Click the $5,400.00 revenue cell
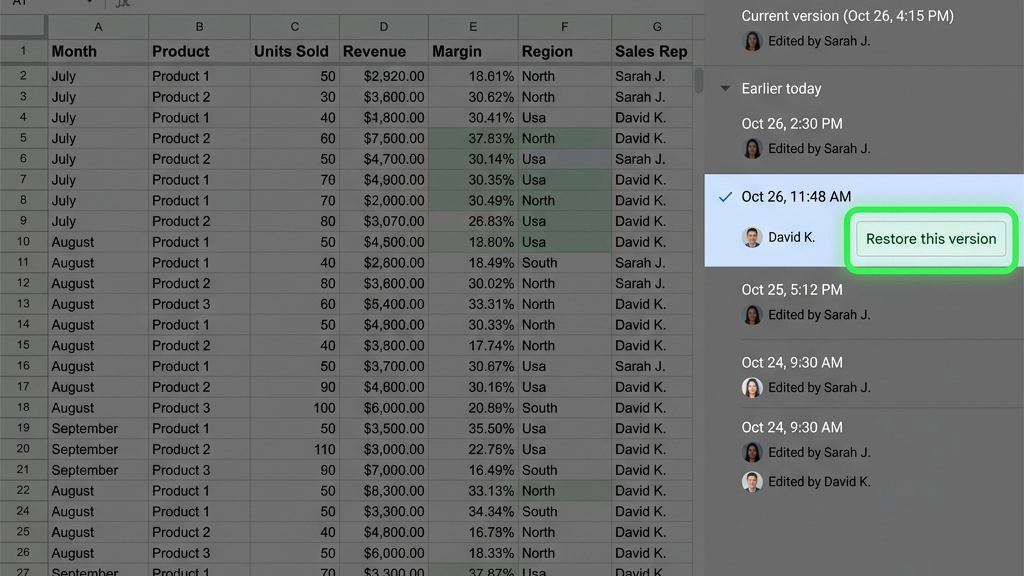 click(384, 304)
